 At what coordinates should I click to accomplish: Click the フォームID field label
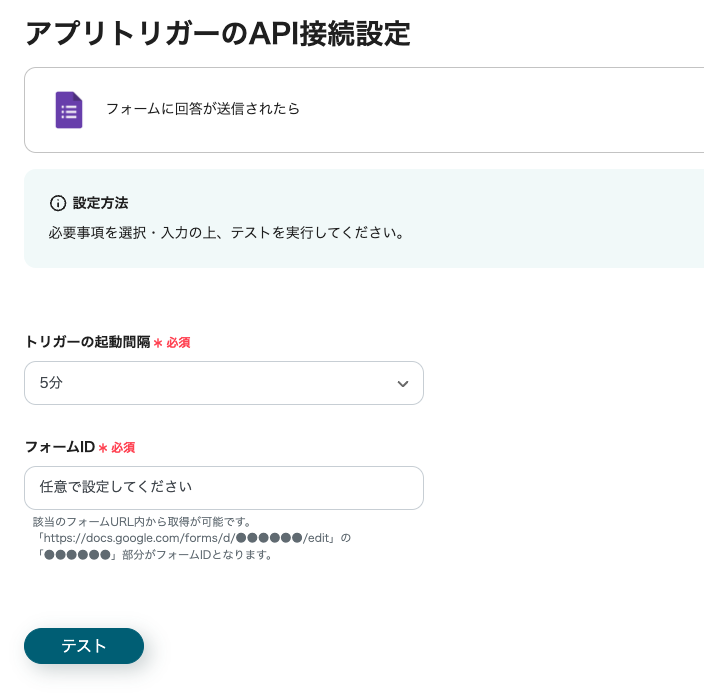tap(59, 447)
